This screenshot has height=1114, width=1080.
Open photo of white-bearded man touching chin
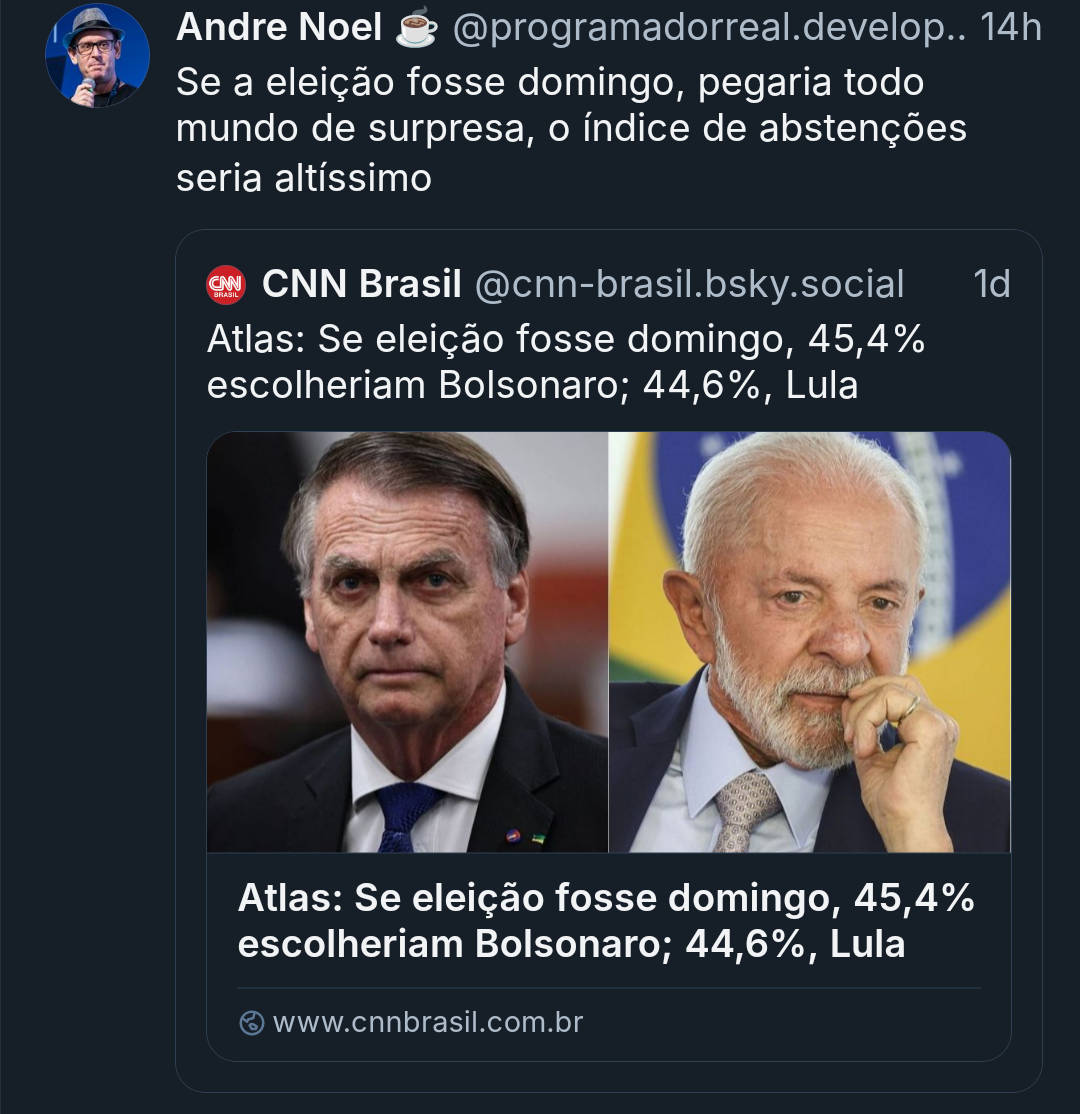click(x=810, y=642)
